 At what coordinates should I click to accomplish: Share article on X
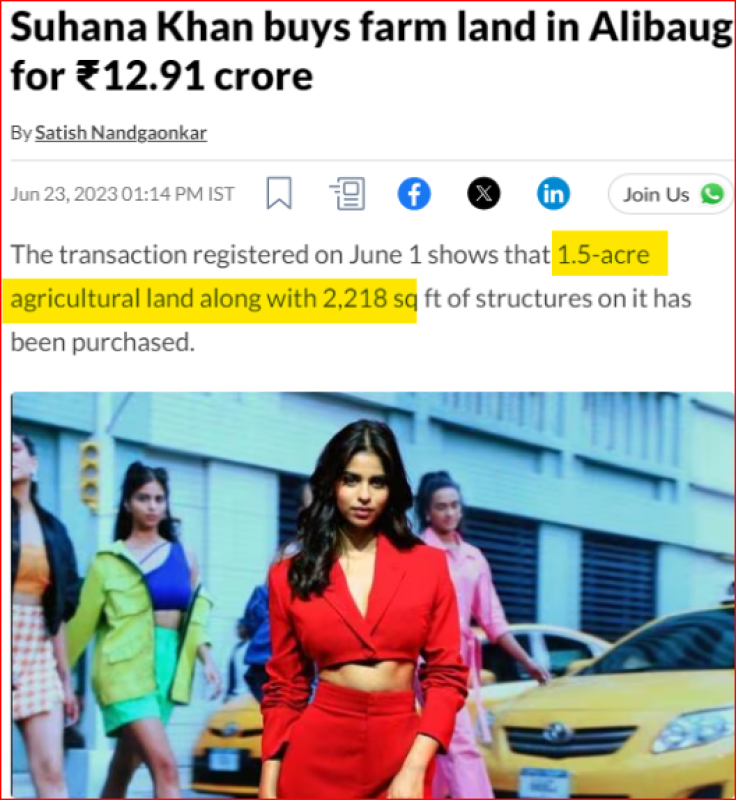[x=484, y=194]
